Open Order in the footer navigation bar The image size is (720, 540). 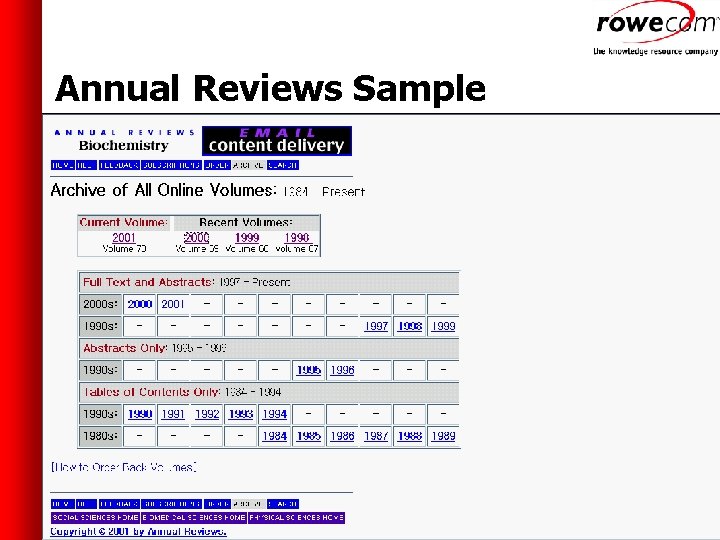tap(217, 504)
